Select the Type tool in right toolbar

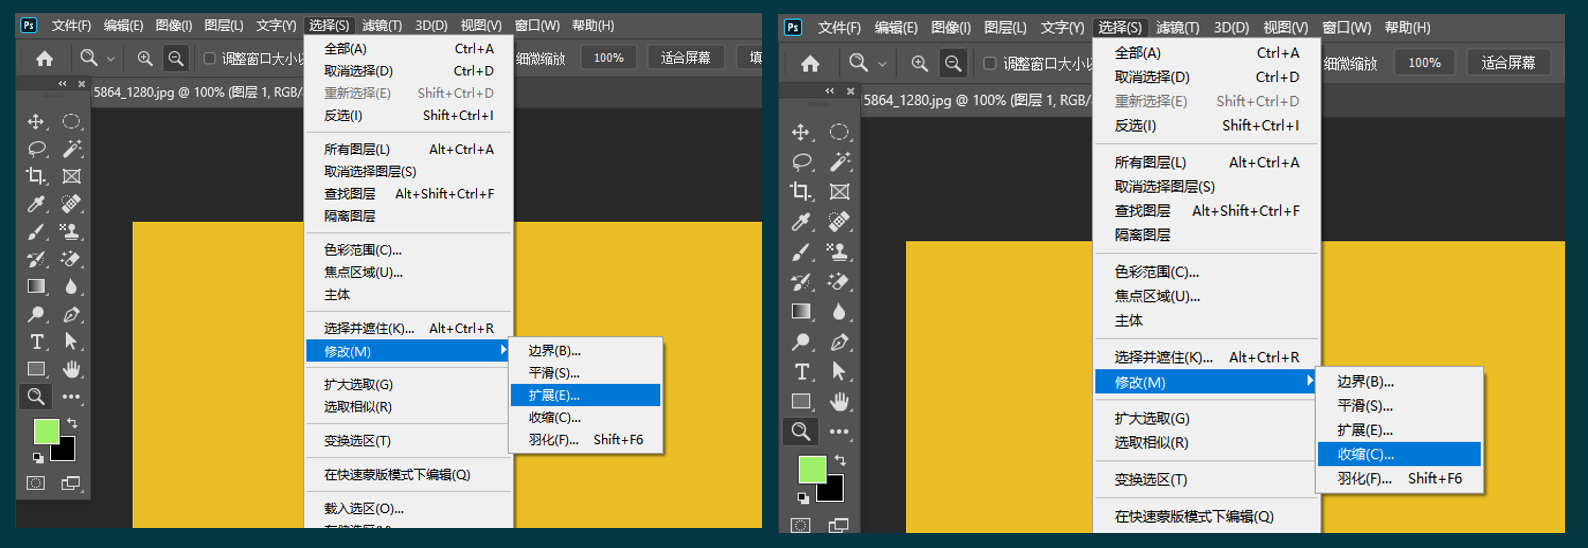801,372
